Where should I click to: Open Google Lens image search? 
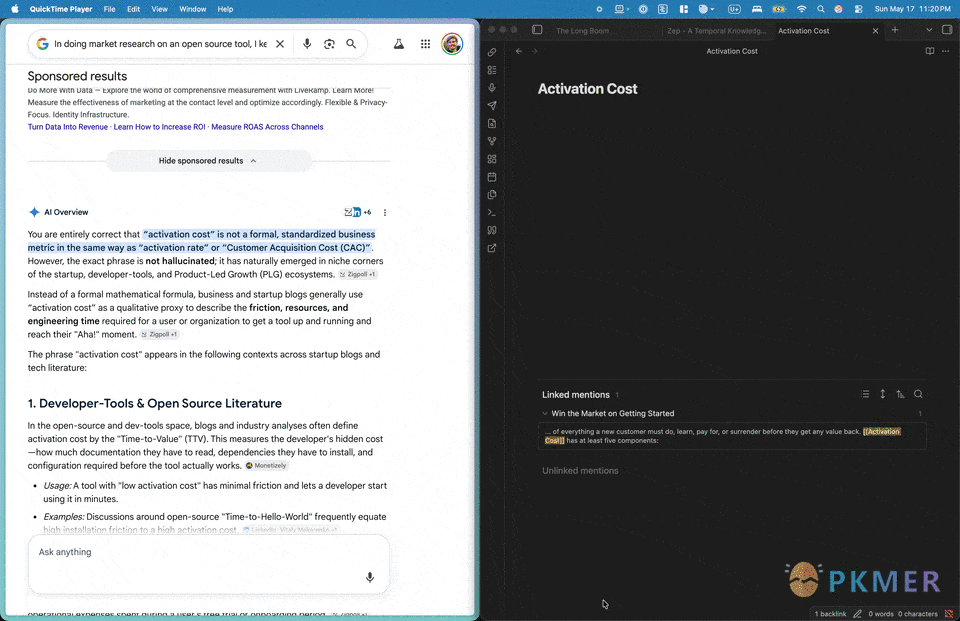coord(329,43)
